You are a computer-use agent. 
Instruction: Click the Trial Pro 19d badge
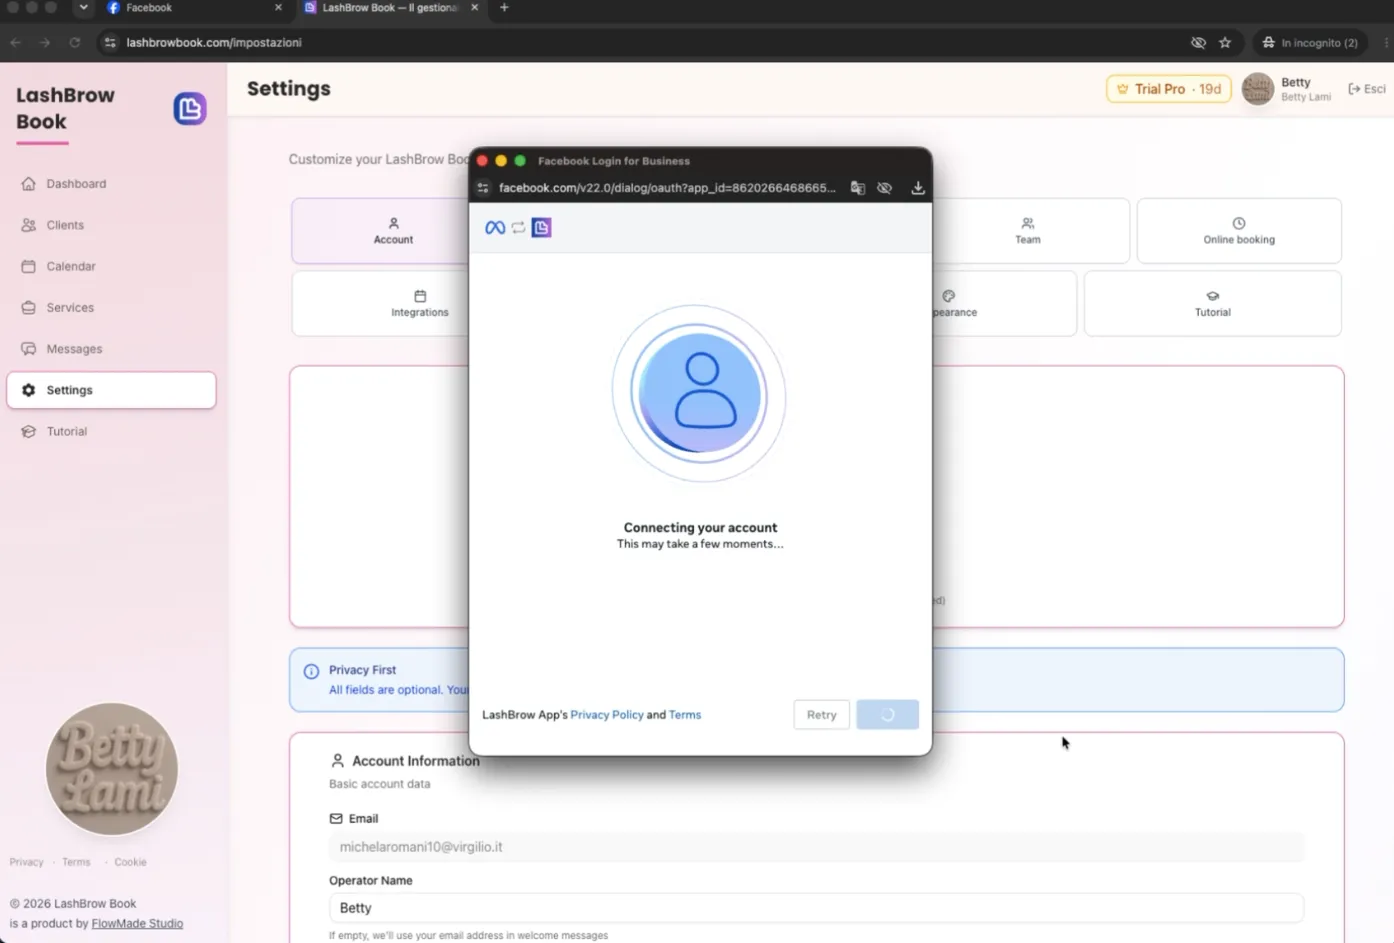click(1169, 89)
